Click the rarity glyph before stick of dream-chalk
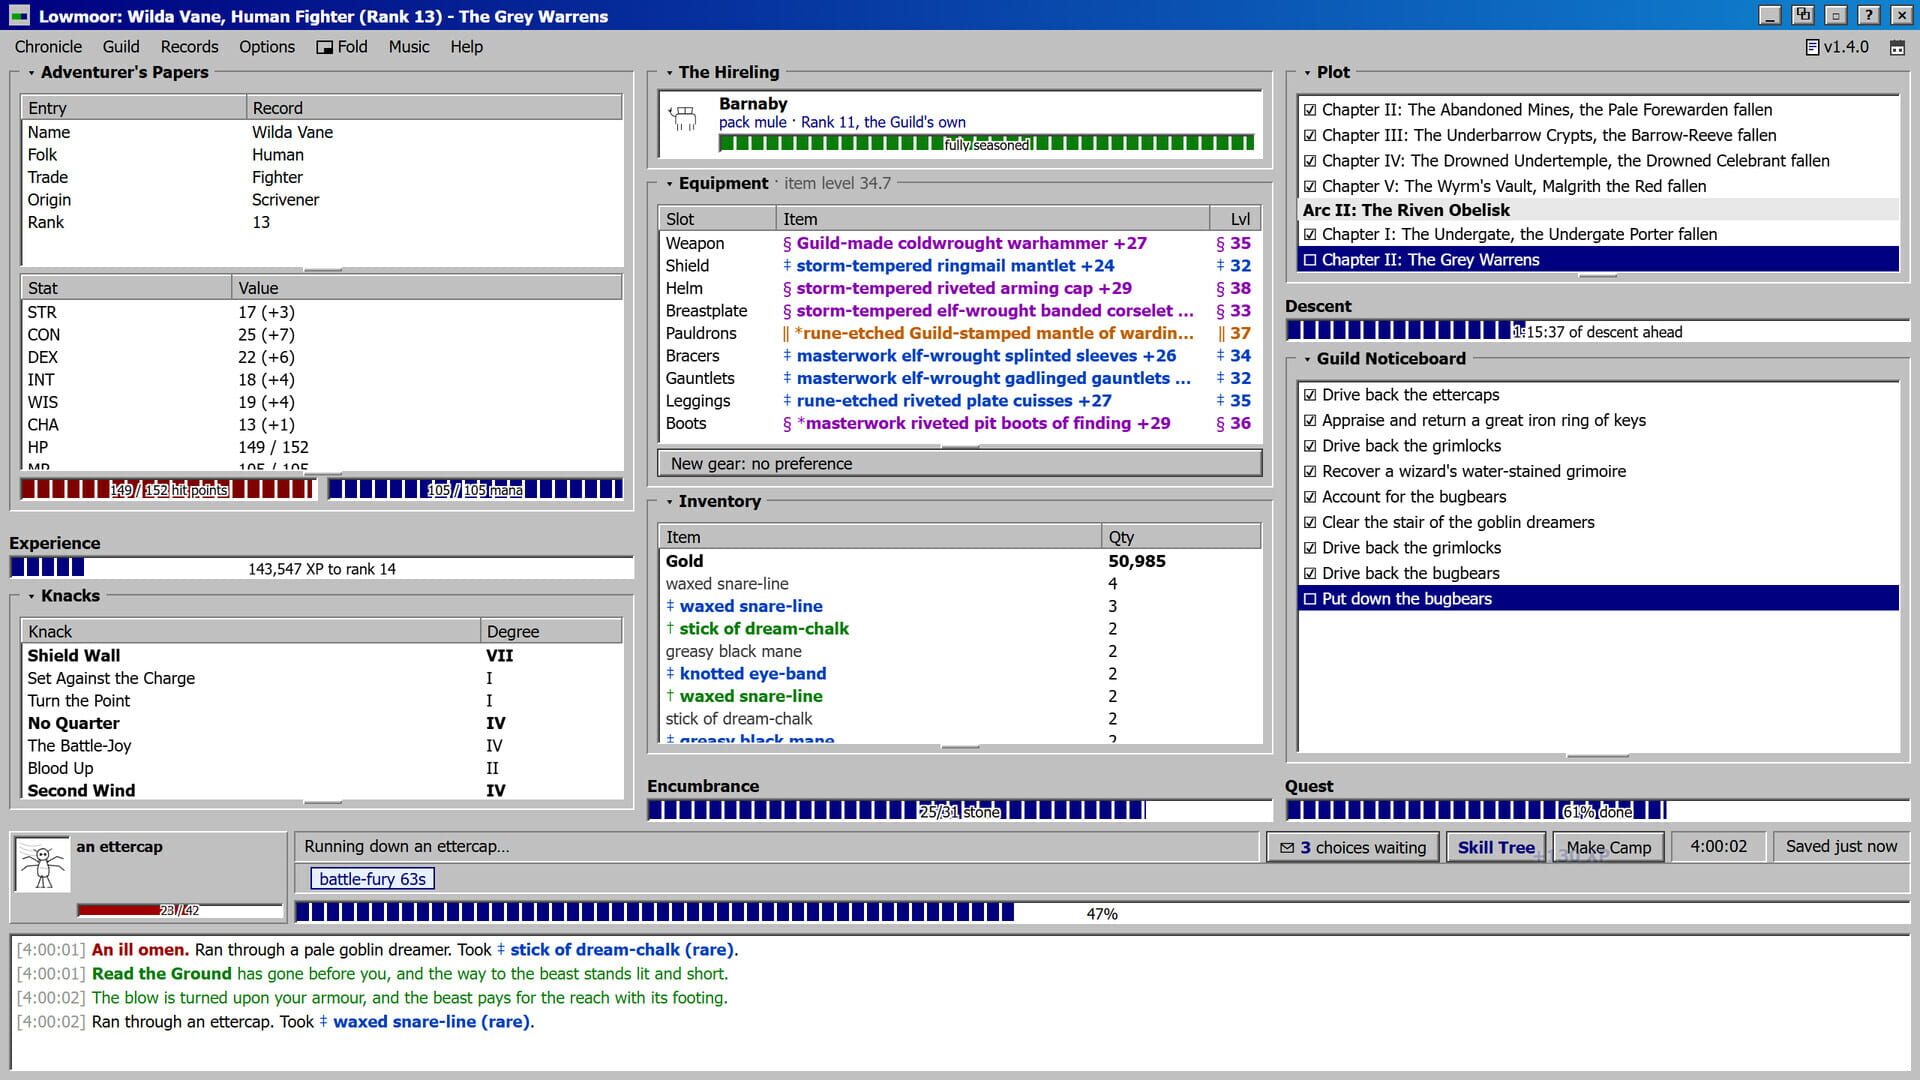The image size is (1920, 1080). click(670, 629)
